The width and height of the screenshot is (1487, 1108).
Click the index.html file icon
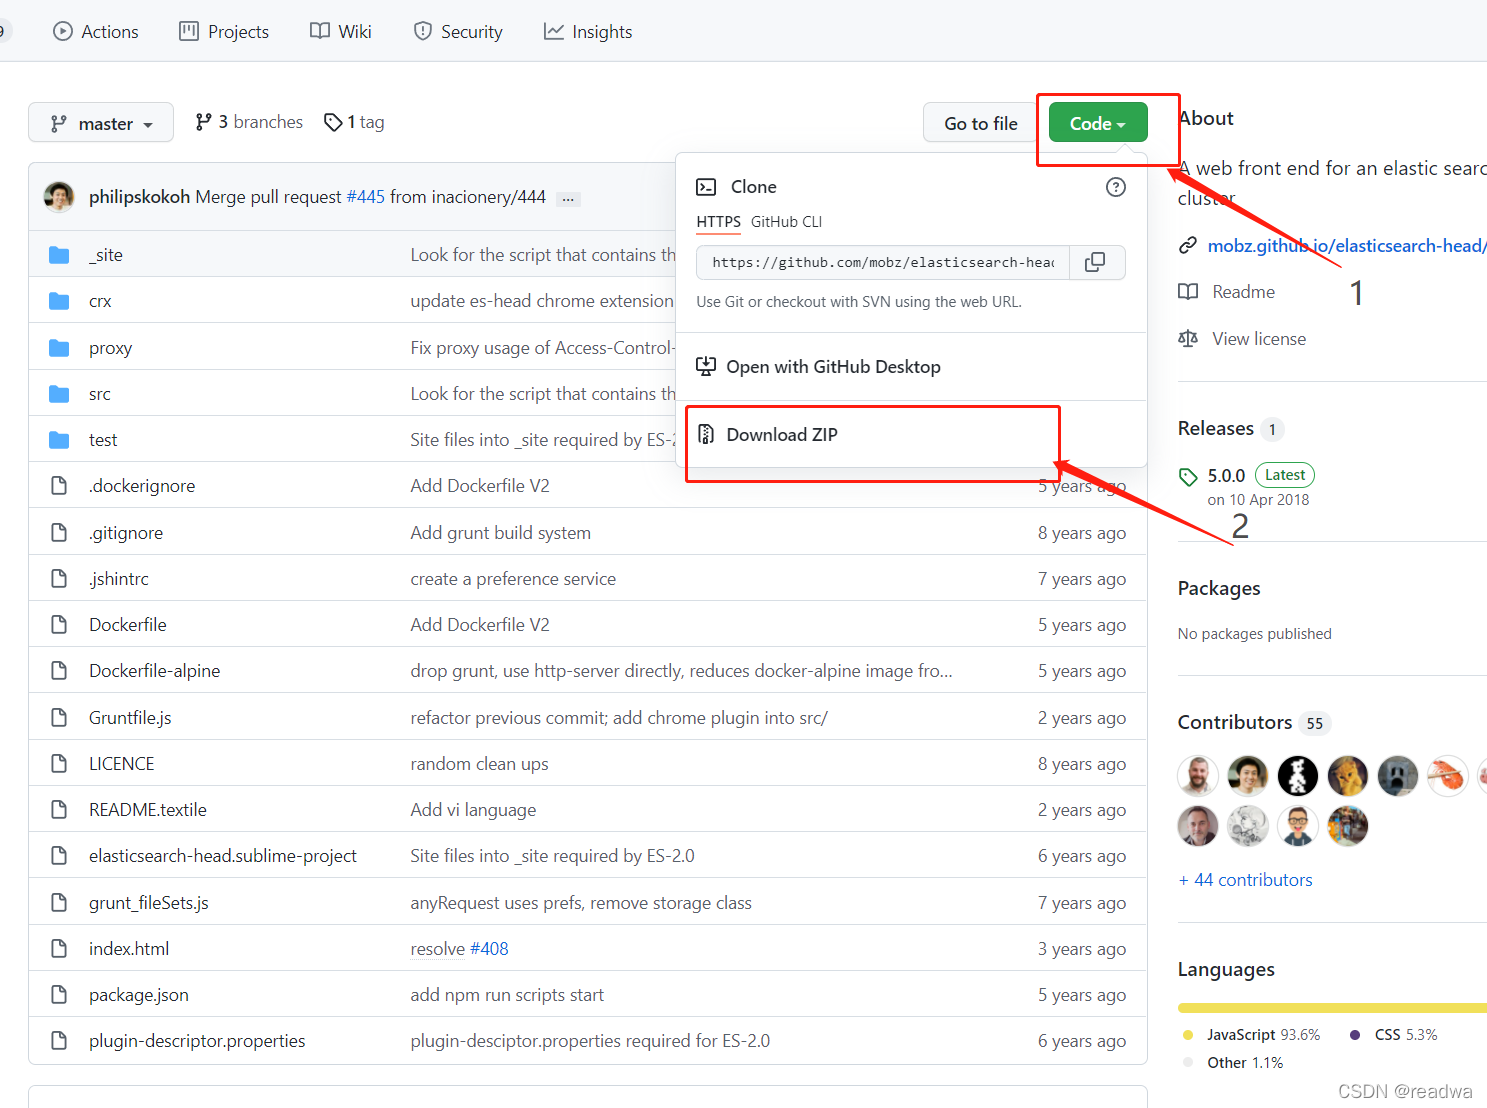[x=59, y=949]
